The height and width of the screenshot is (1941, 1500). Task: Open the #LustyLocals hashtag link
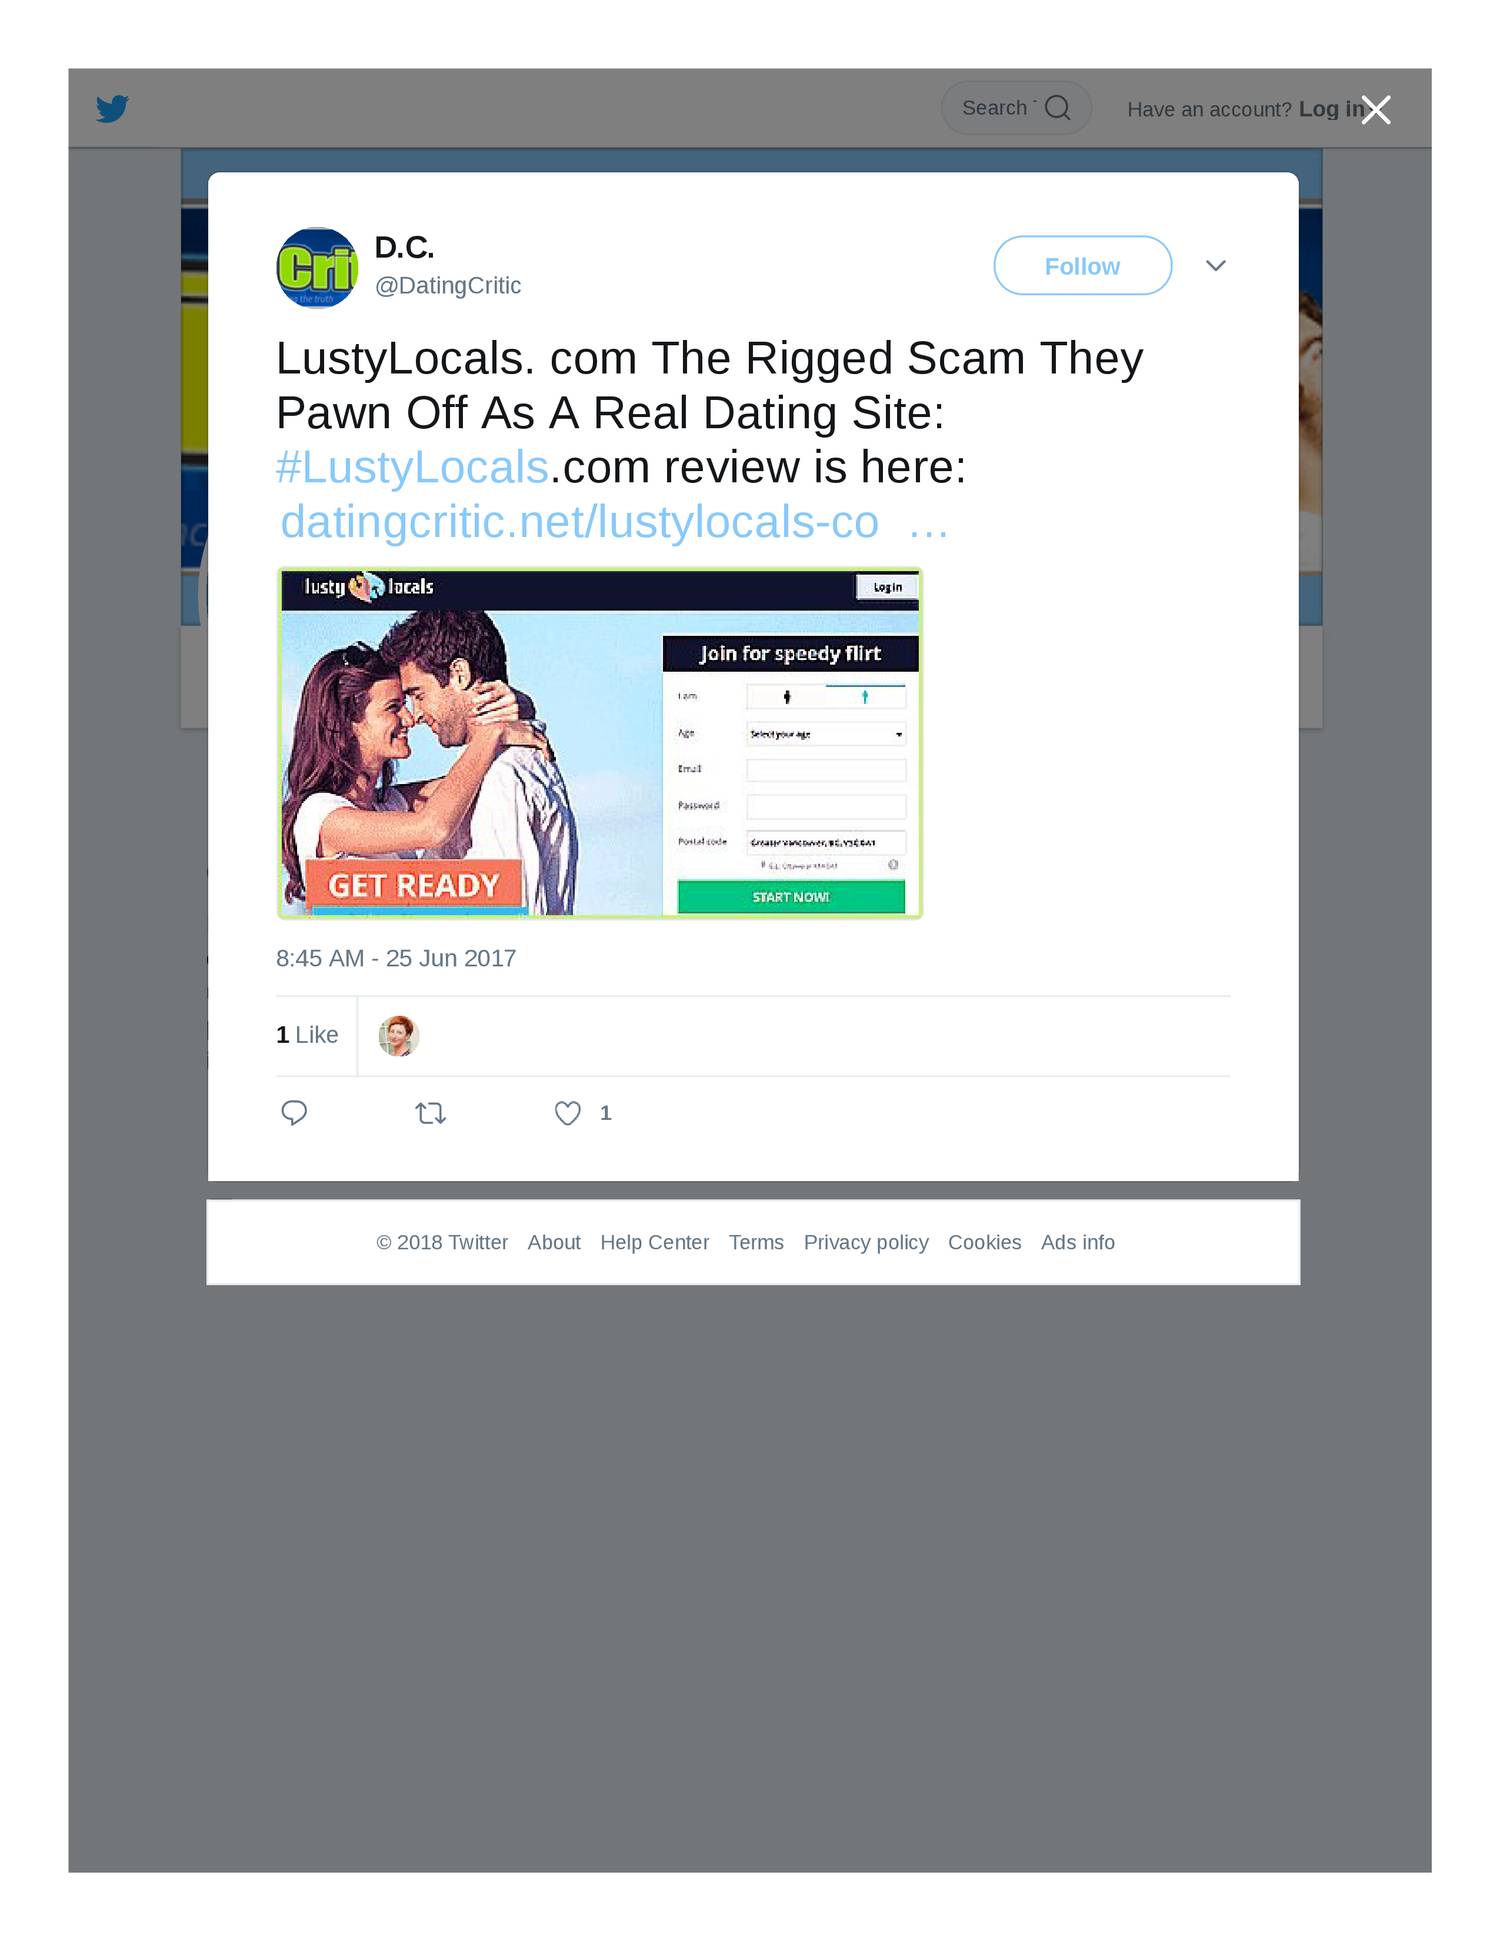point(412,467)
